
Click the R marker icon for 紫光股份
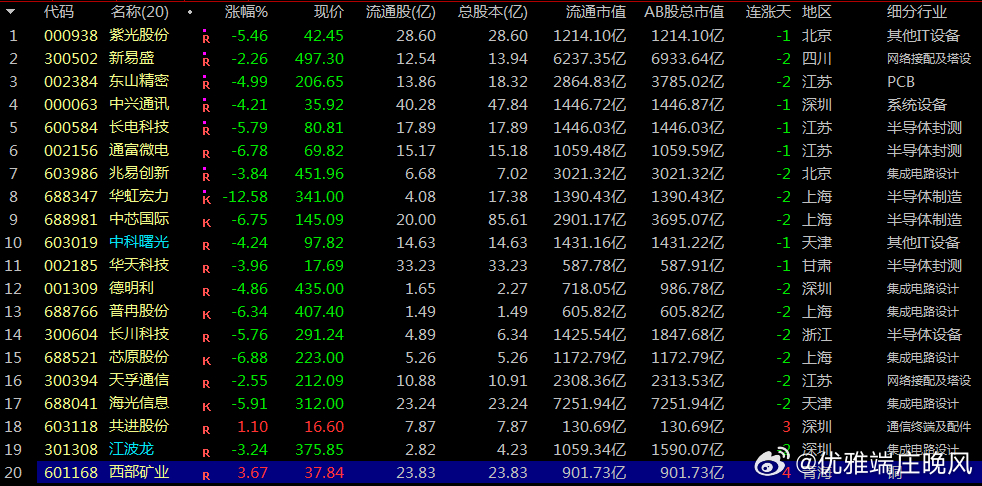(205, 38)
